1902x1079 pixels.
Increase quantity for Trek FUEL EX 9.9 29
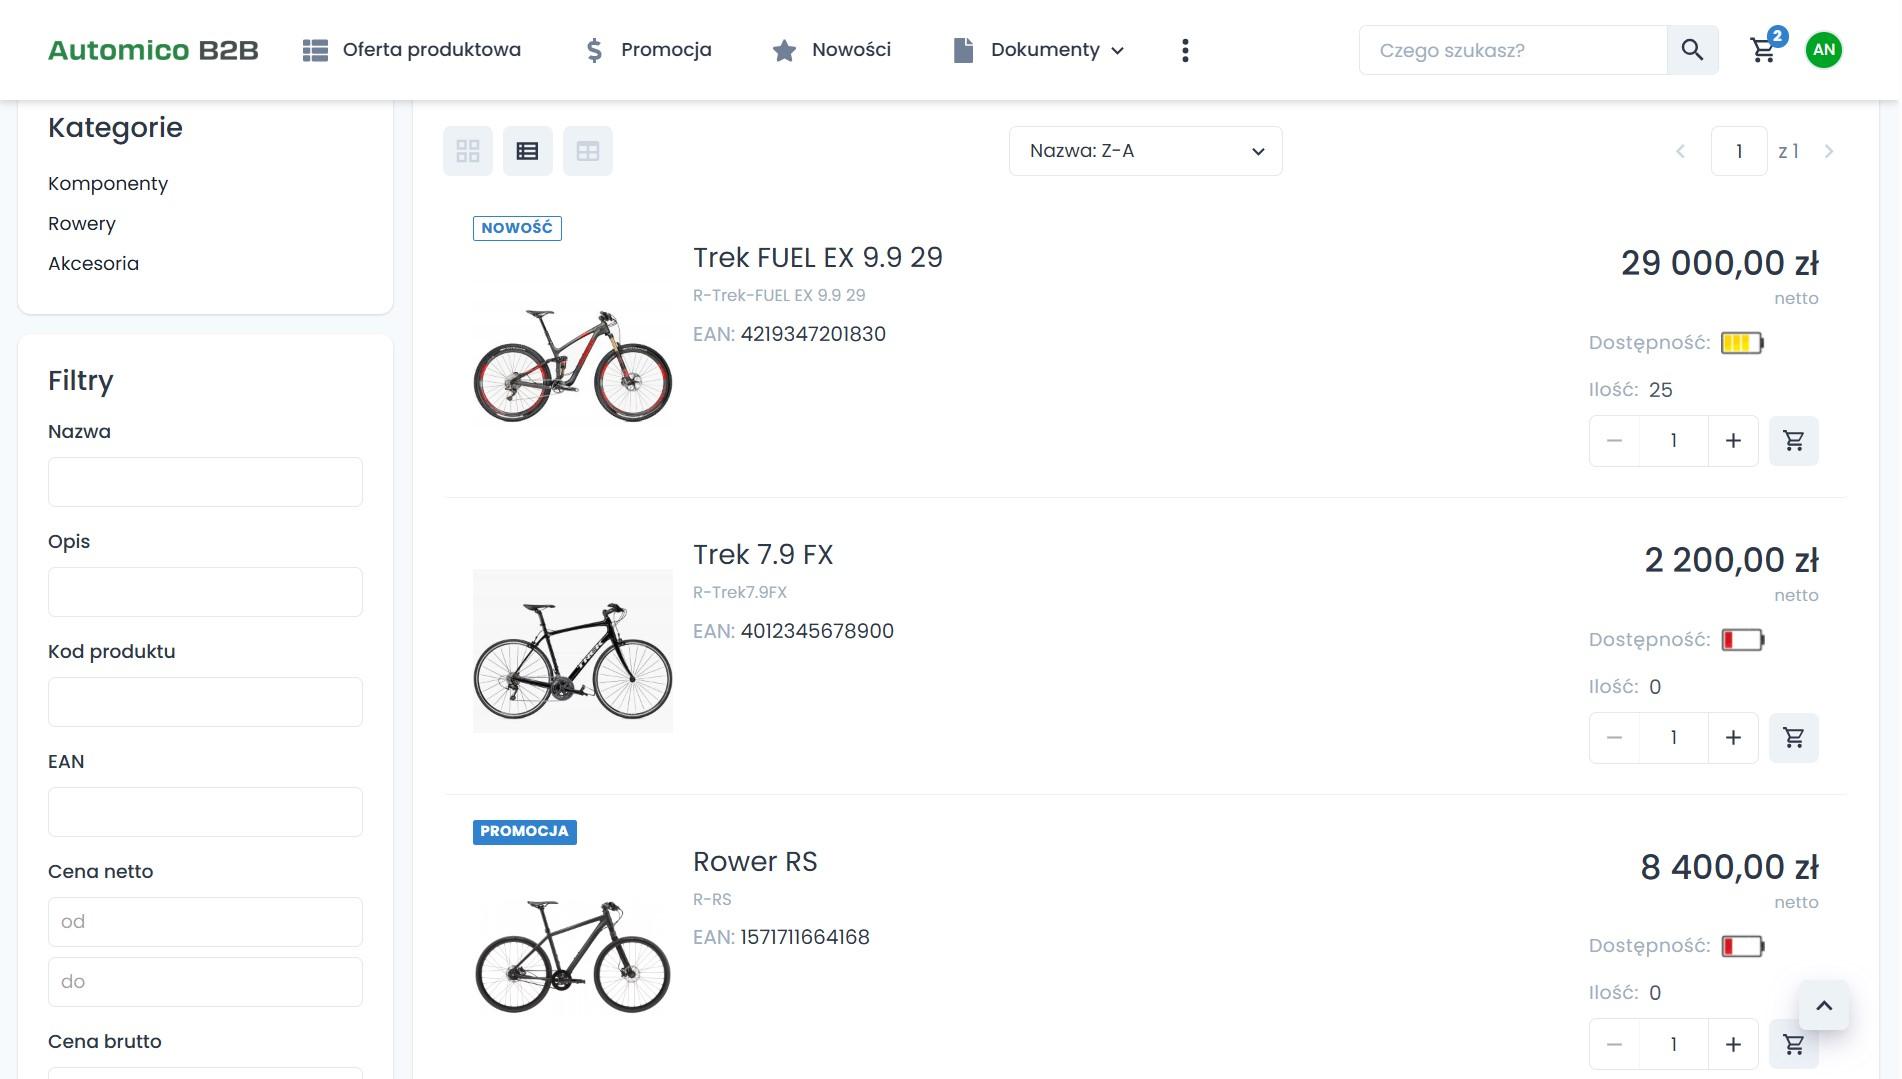click(1733, 441)
